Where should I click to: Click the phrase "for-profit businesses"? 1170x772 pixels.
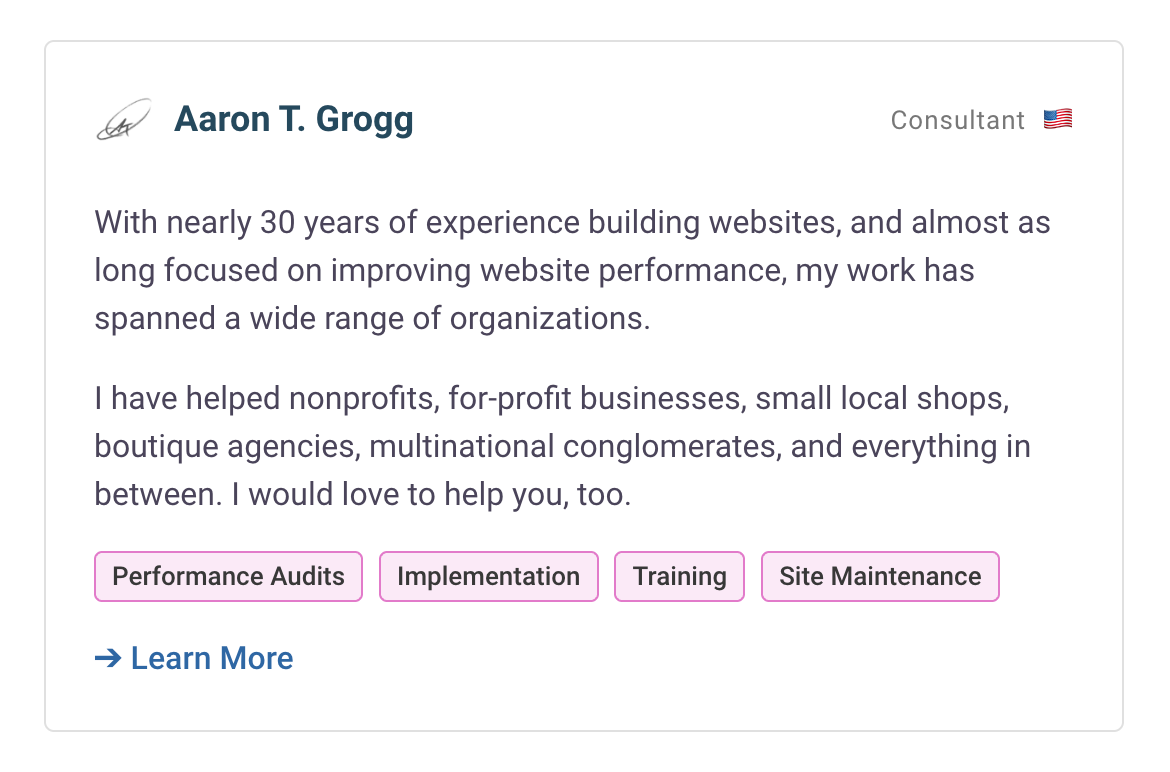coord(596,398)
